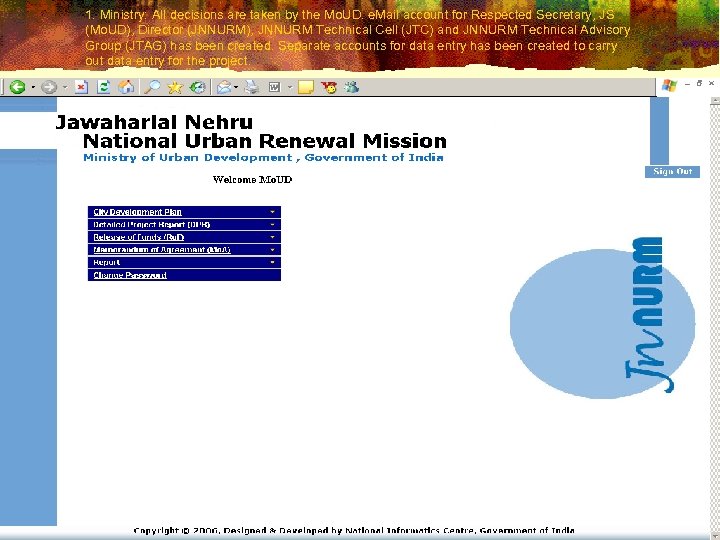Click Ministry of Urban Development subtitle text
The image size is (720, 540).
point(264,158)
